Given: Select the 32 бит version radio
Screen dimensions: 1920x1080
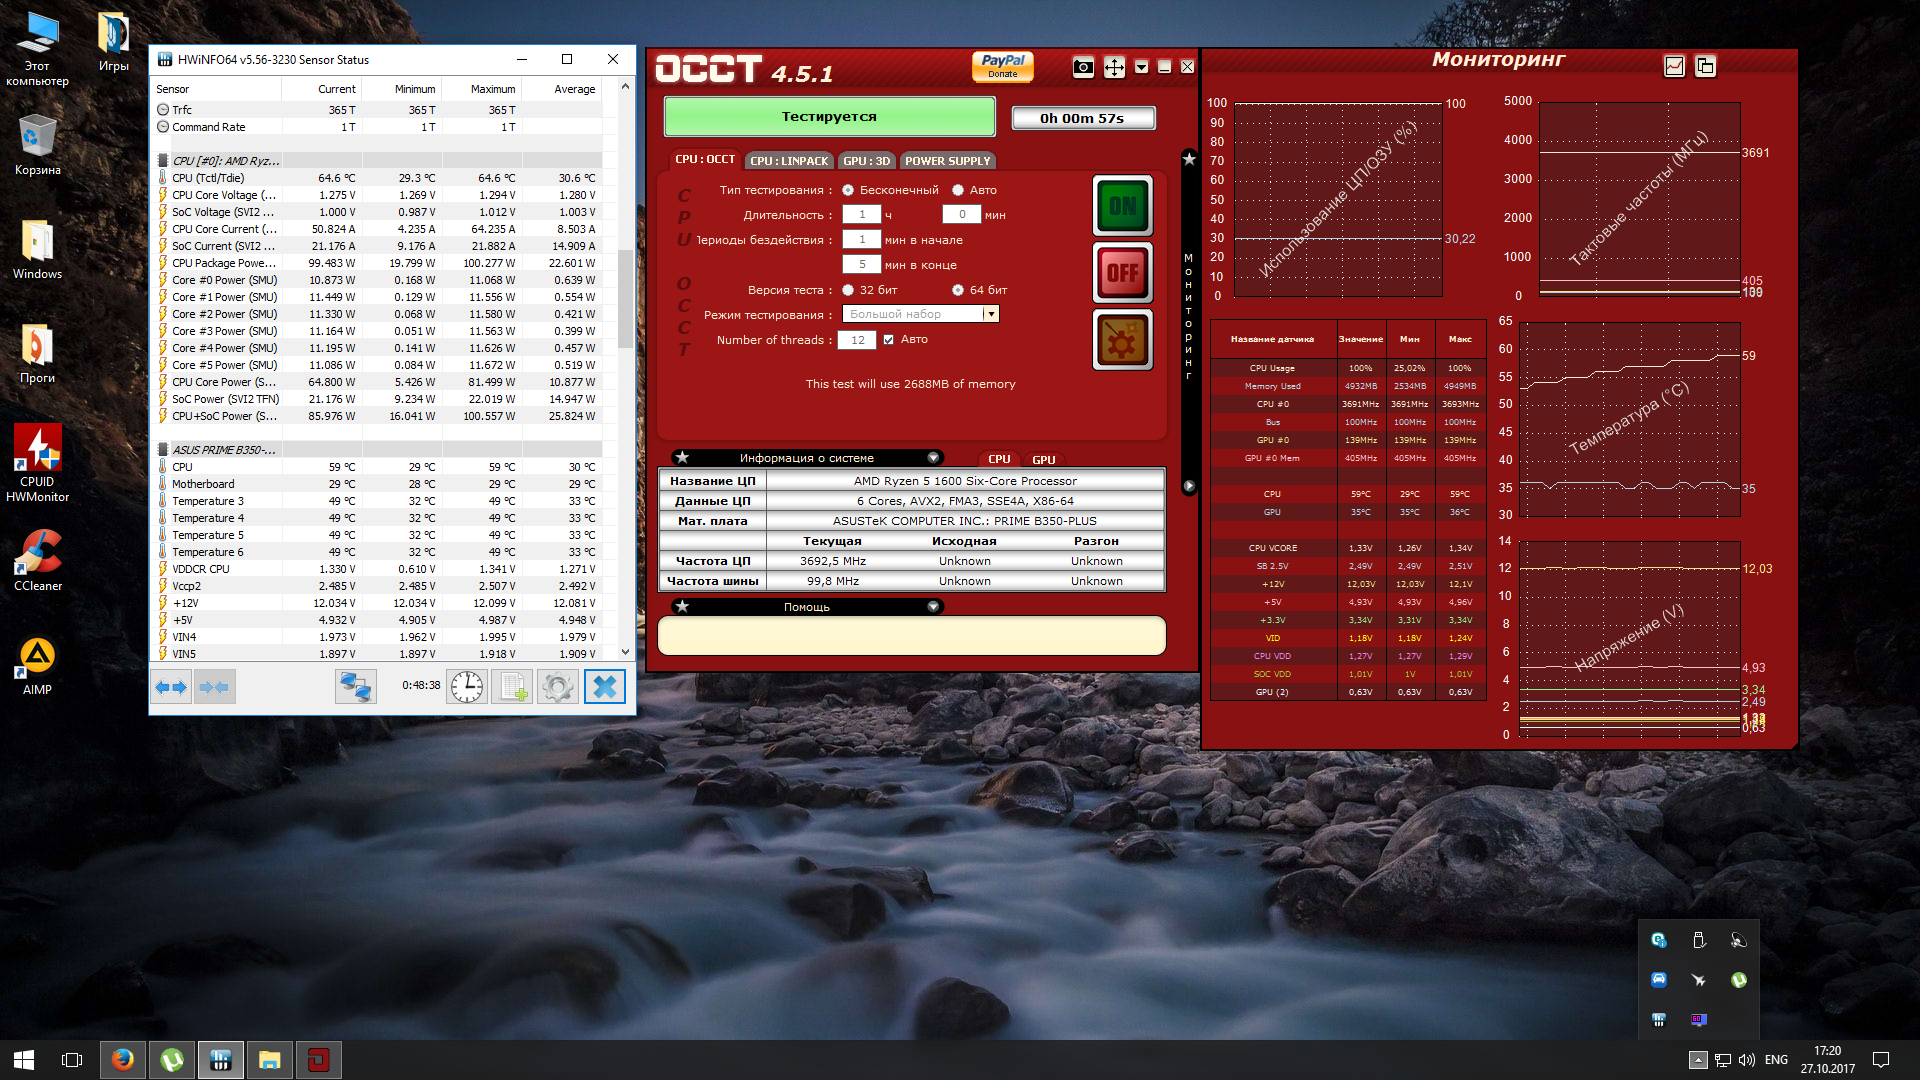Looking at the screenshot, I should 848,290.
